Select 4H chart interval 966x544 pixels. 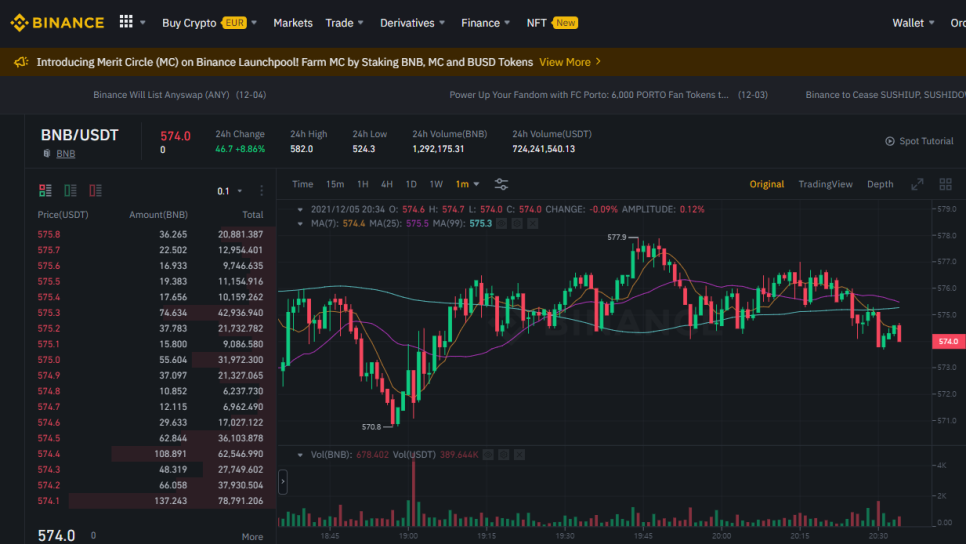[386, 184]
